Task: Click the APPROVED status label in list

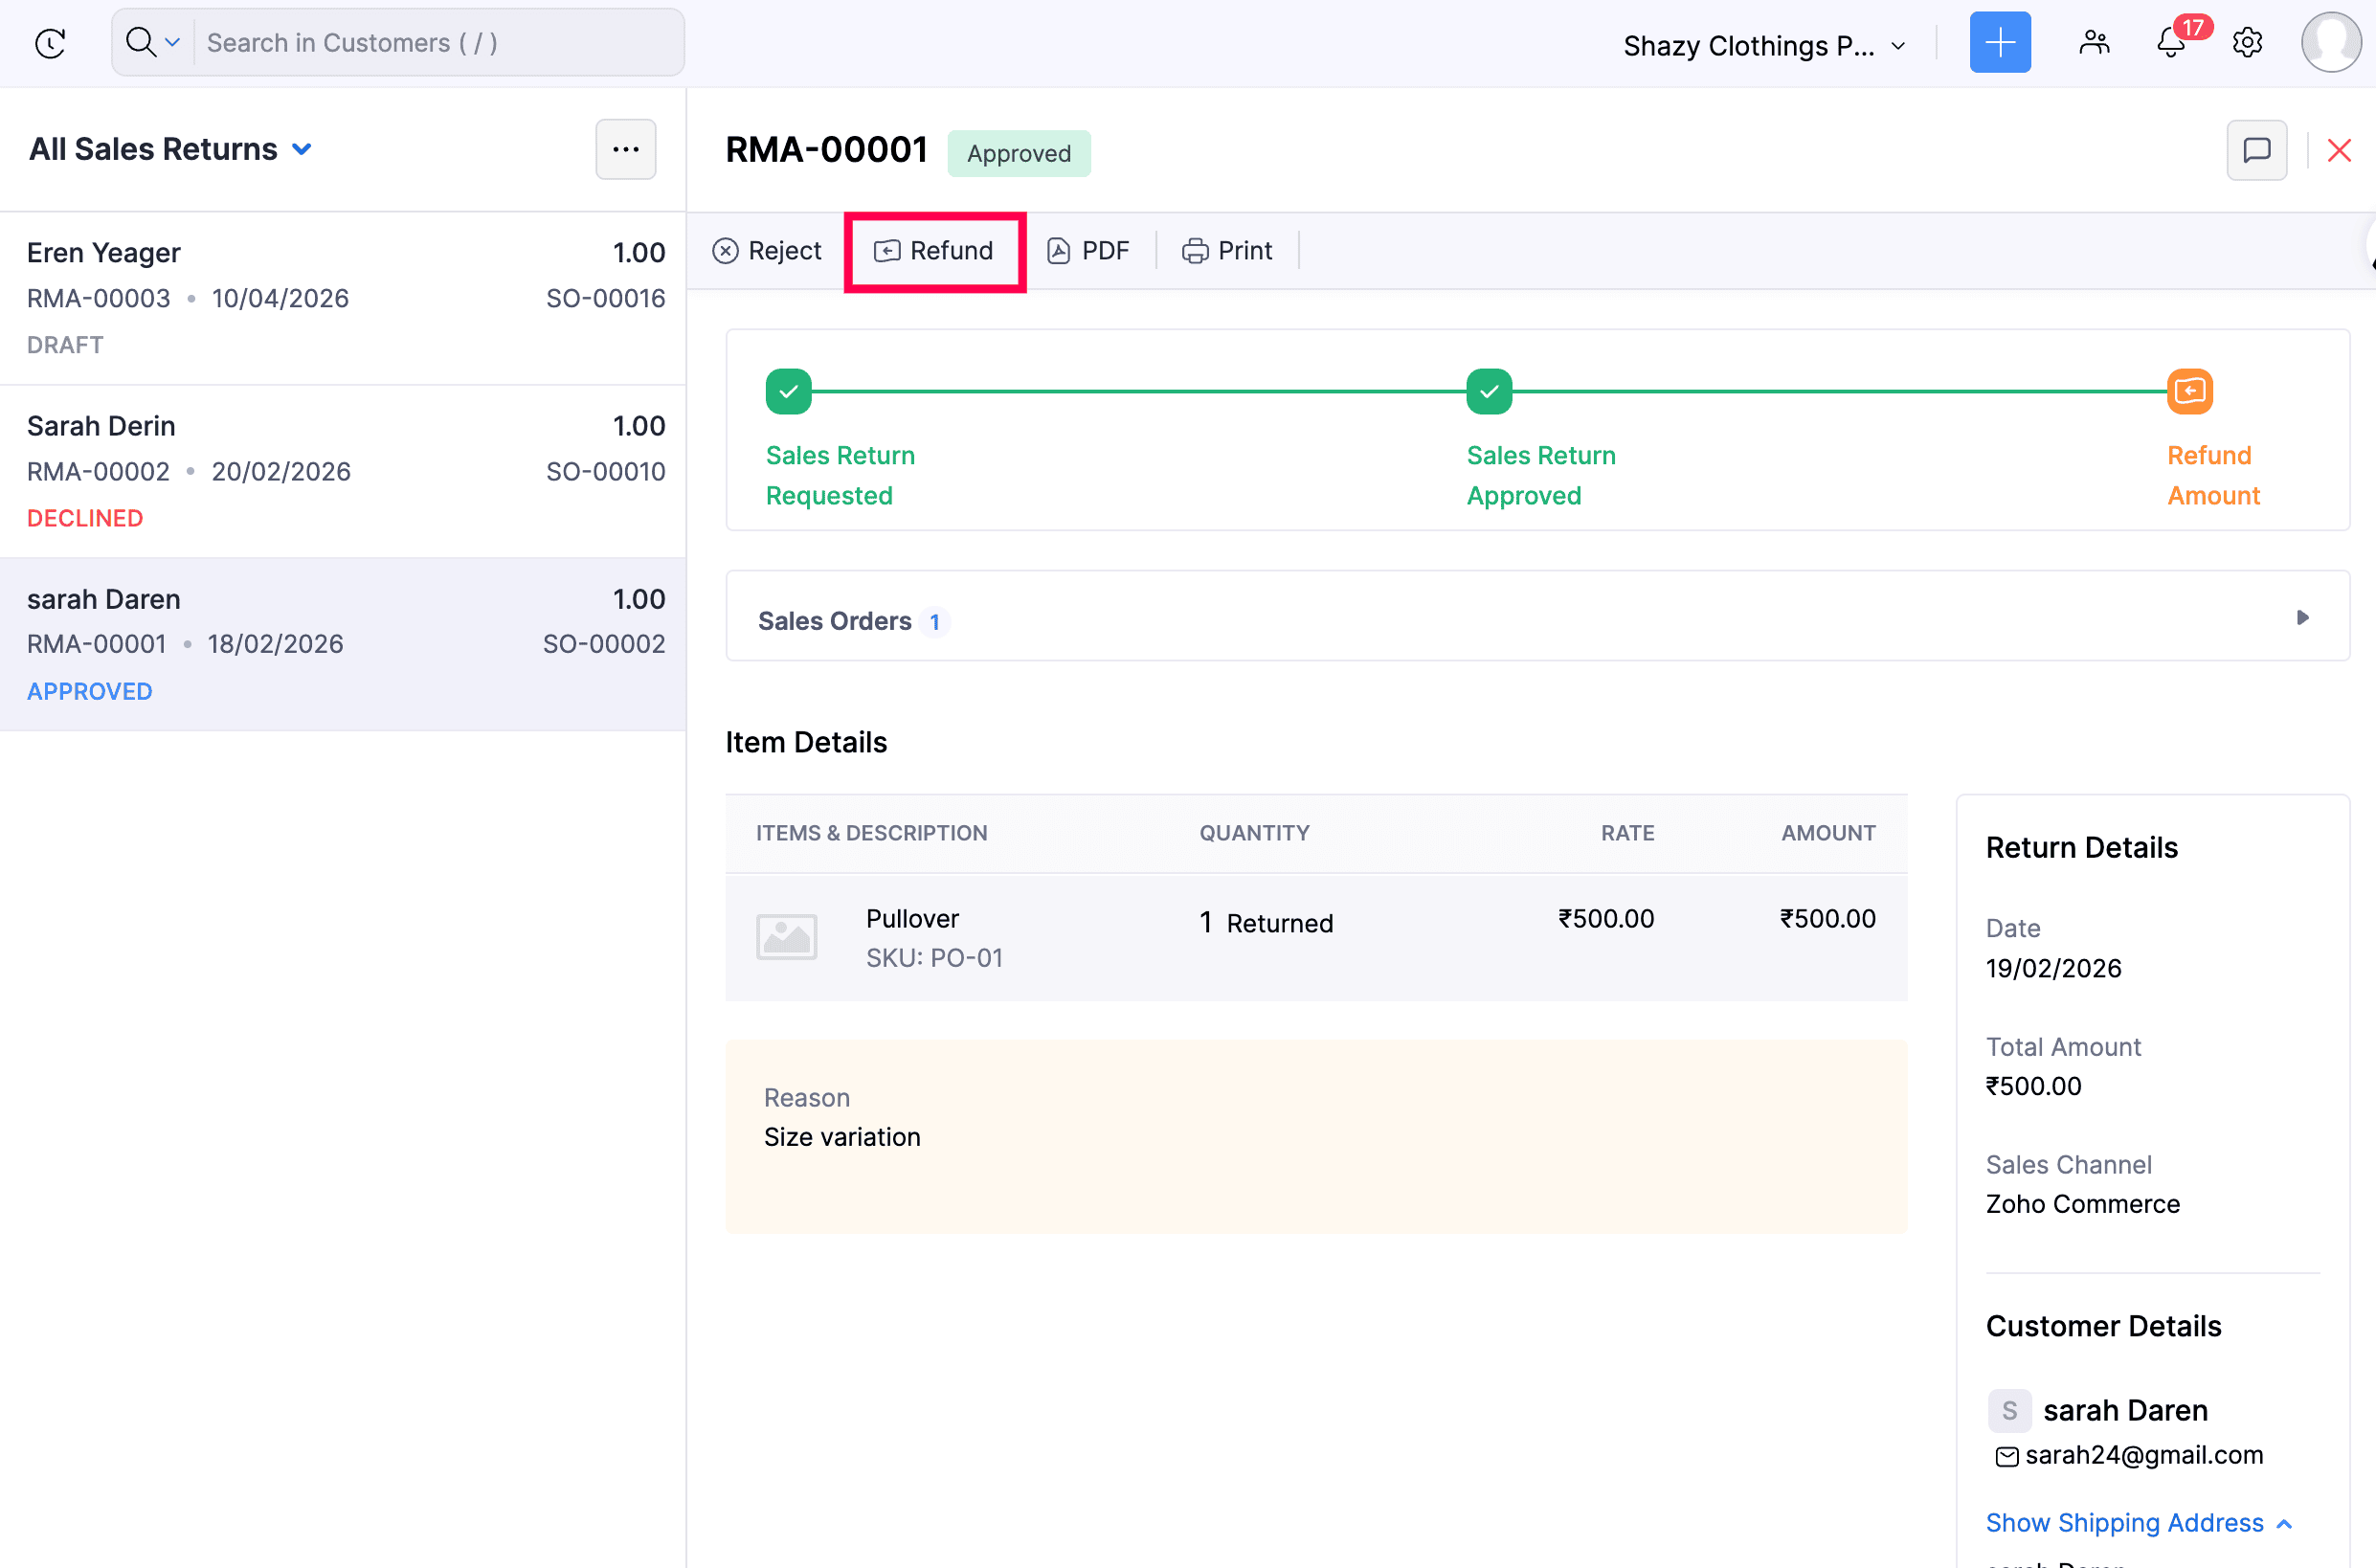Action: (x=89, y=691)
